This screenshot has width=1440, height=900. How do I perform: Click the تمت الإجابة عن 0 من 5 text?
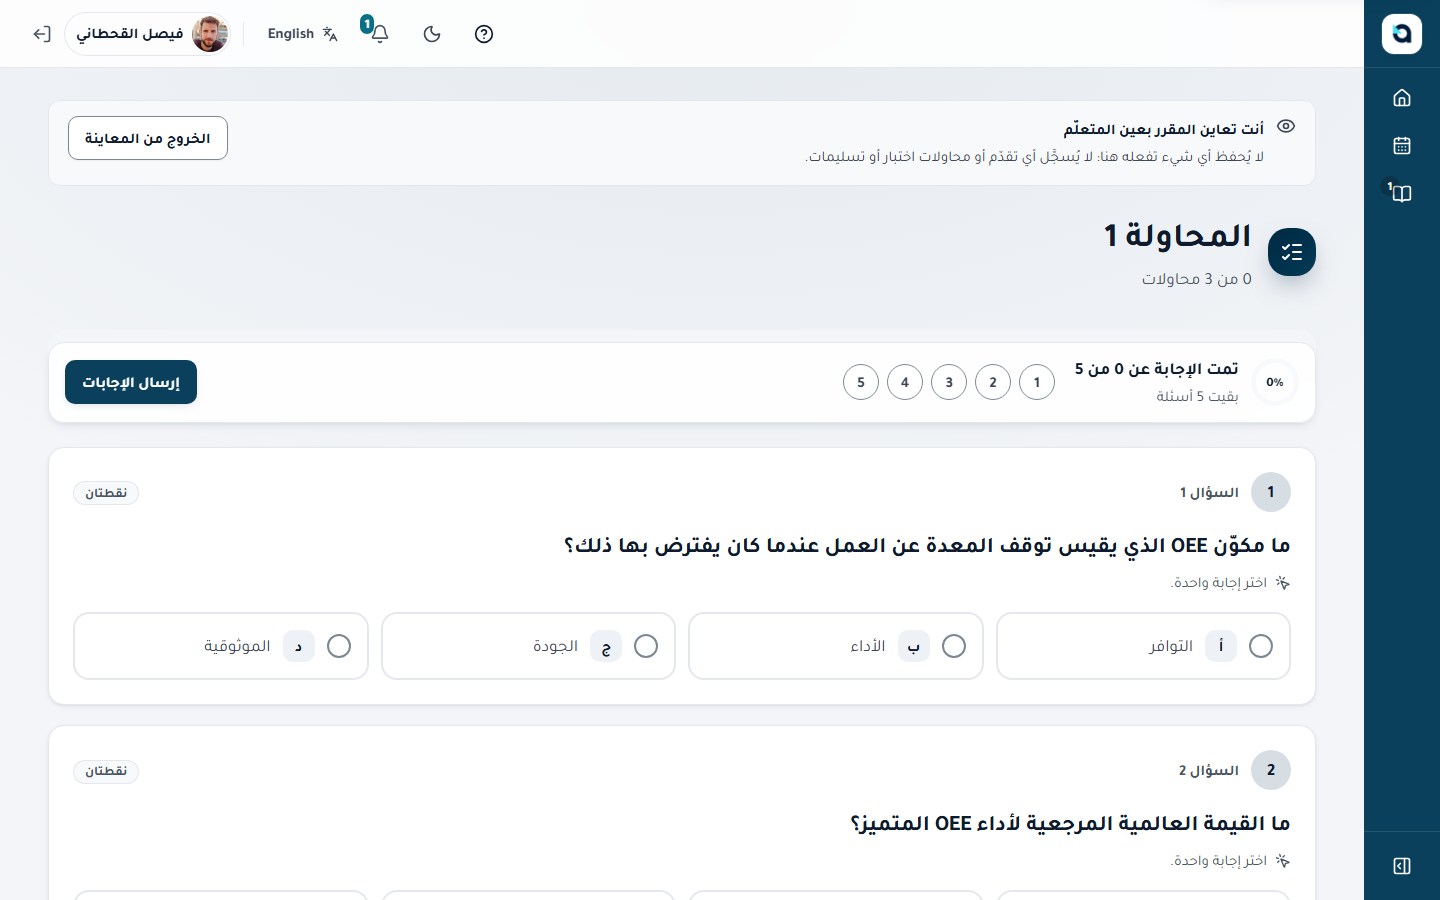click(x=1157, y=369)
